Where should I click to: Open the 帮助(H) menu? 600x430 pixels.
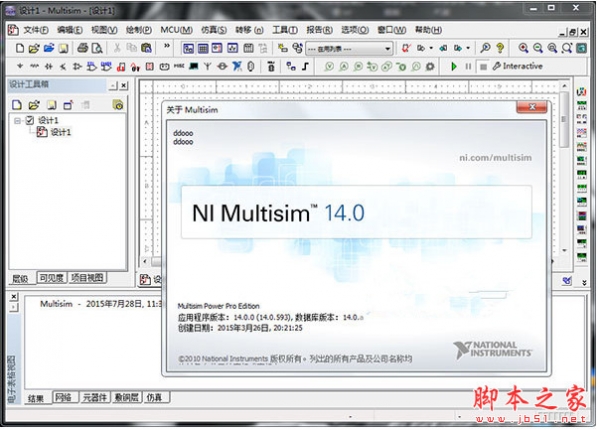(429, 30)
